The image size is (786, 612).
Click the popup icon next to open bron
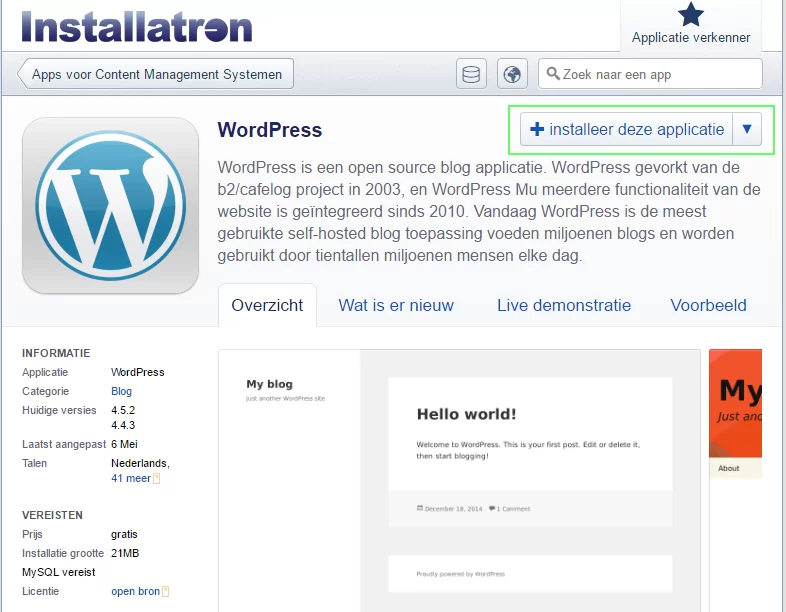tap(166, 591)
